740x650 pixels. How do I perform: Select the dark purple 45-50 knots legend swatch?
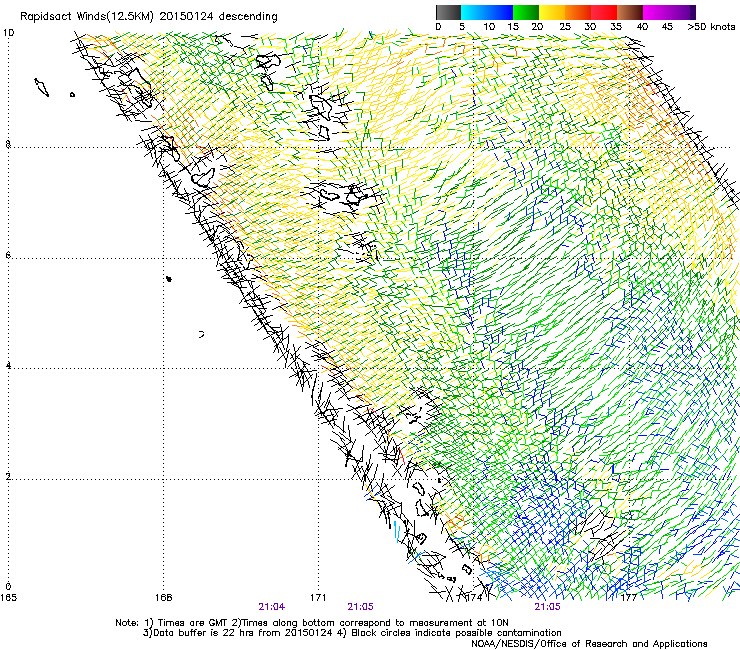[682, 12]
